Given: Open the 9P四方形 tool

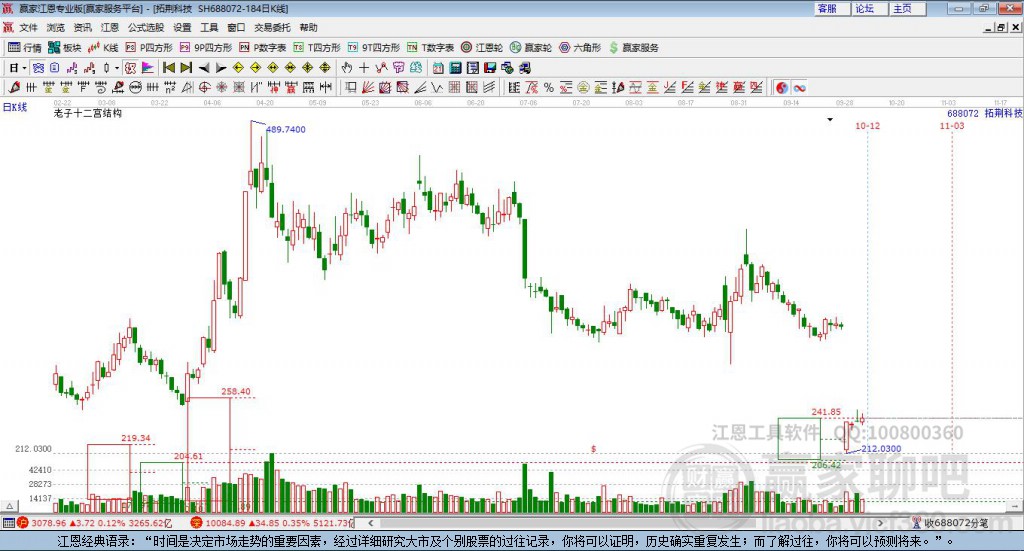Looking at the screenshot, I should click(205, 48).
